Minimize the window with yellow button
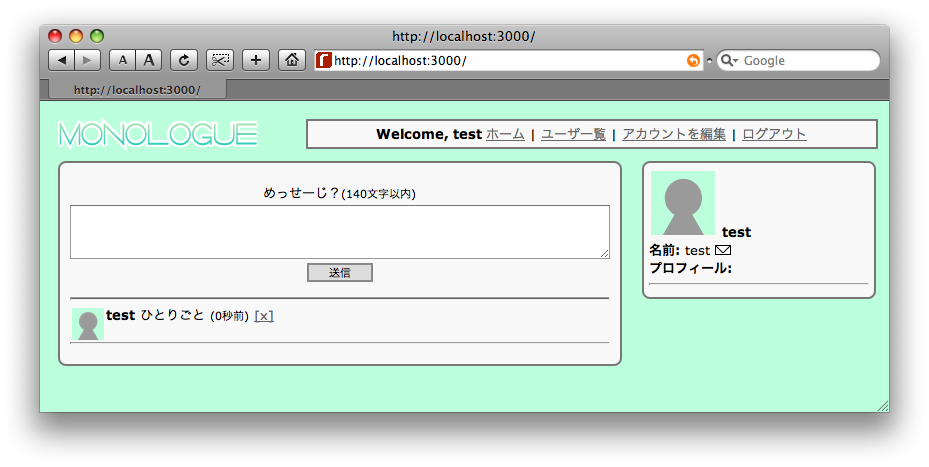929x467 pixels. pyautogui.click(x=76, y=36)
